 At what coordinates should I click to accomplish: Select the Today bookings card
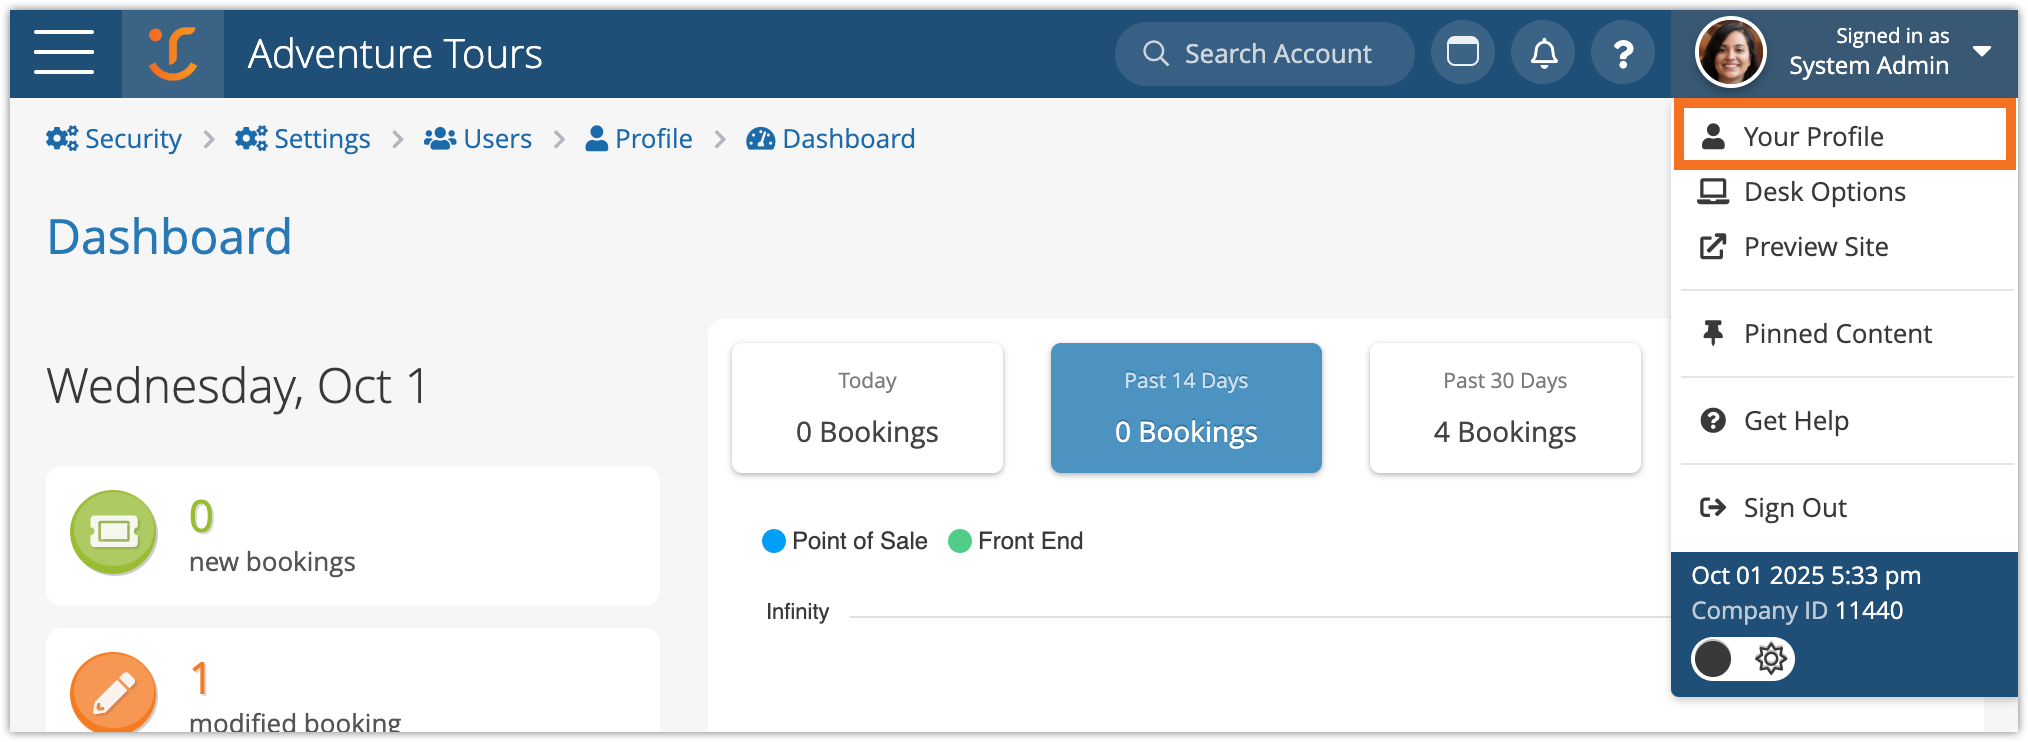click(867, 408)
